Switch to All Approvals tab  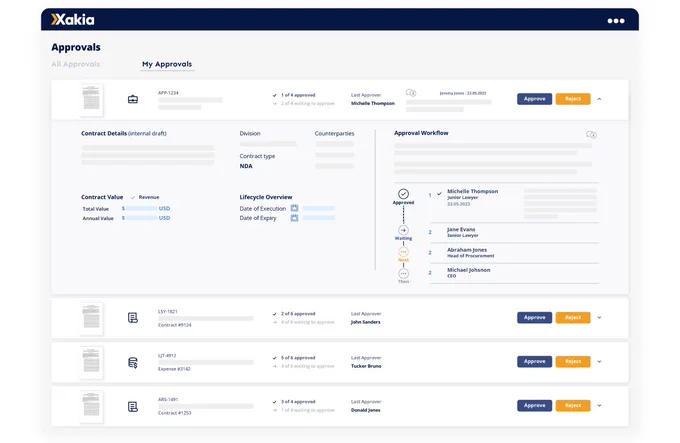[75, 64]
